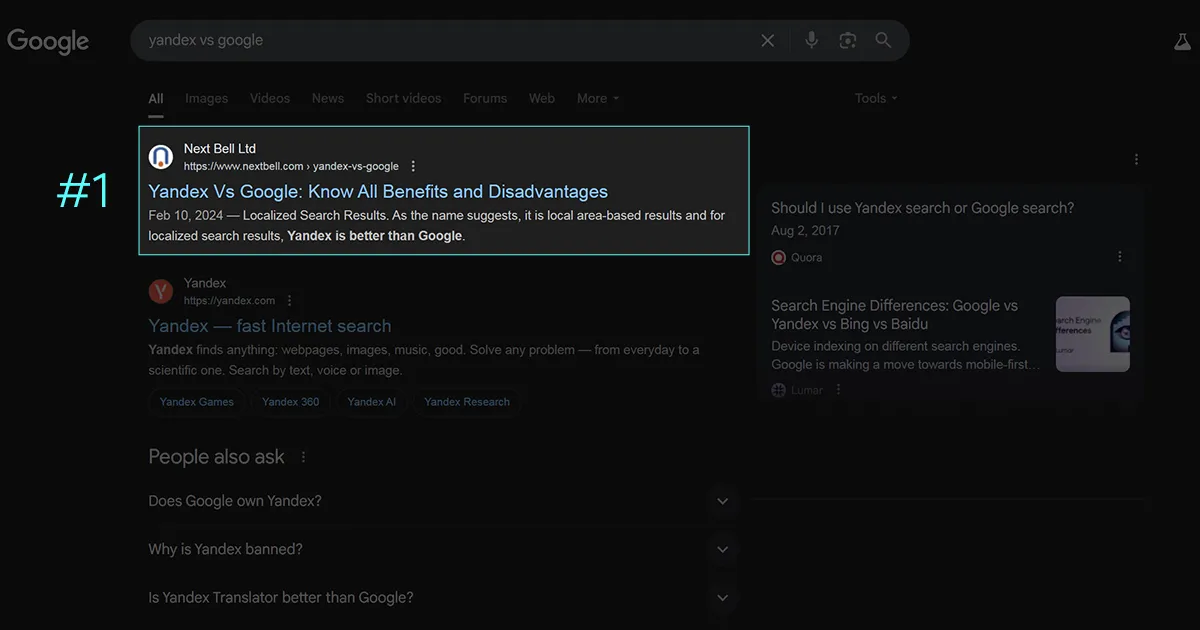Switch to the News tab
1200x630 pixels.
click(x=328, y=98)
